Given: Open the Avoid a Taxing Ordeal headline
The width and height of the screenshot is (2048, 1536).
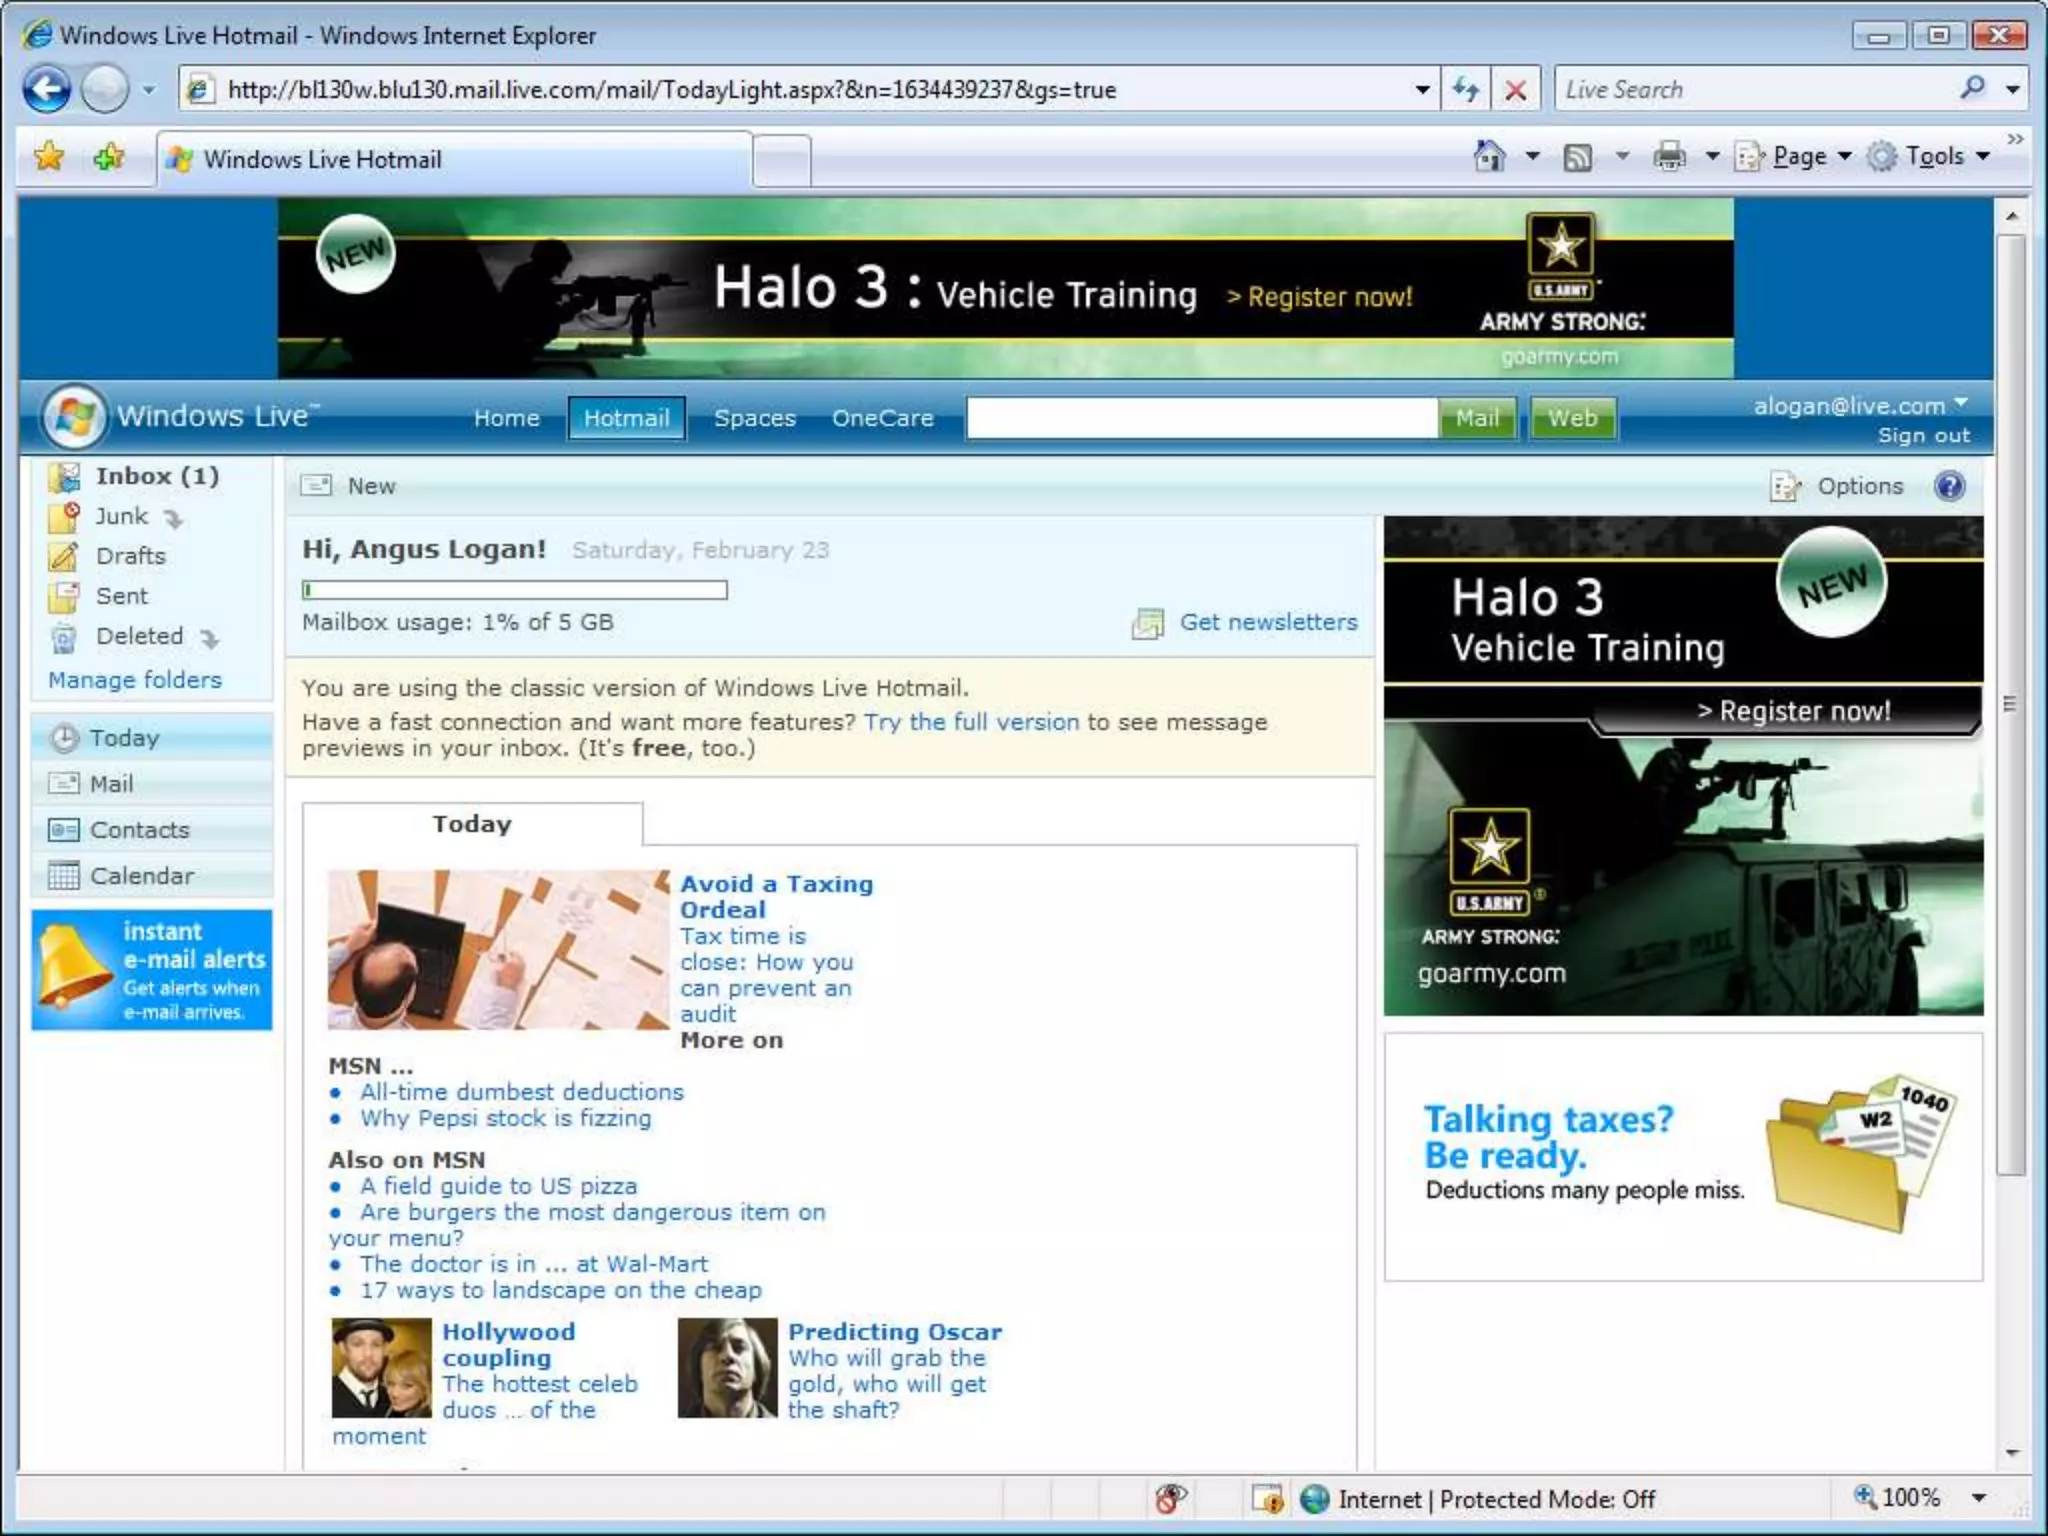Looking at the screenshot, I should pyautogui.click(x=776, y=897).
